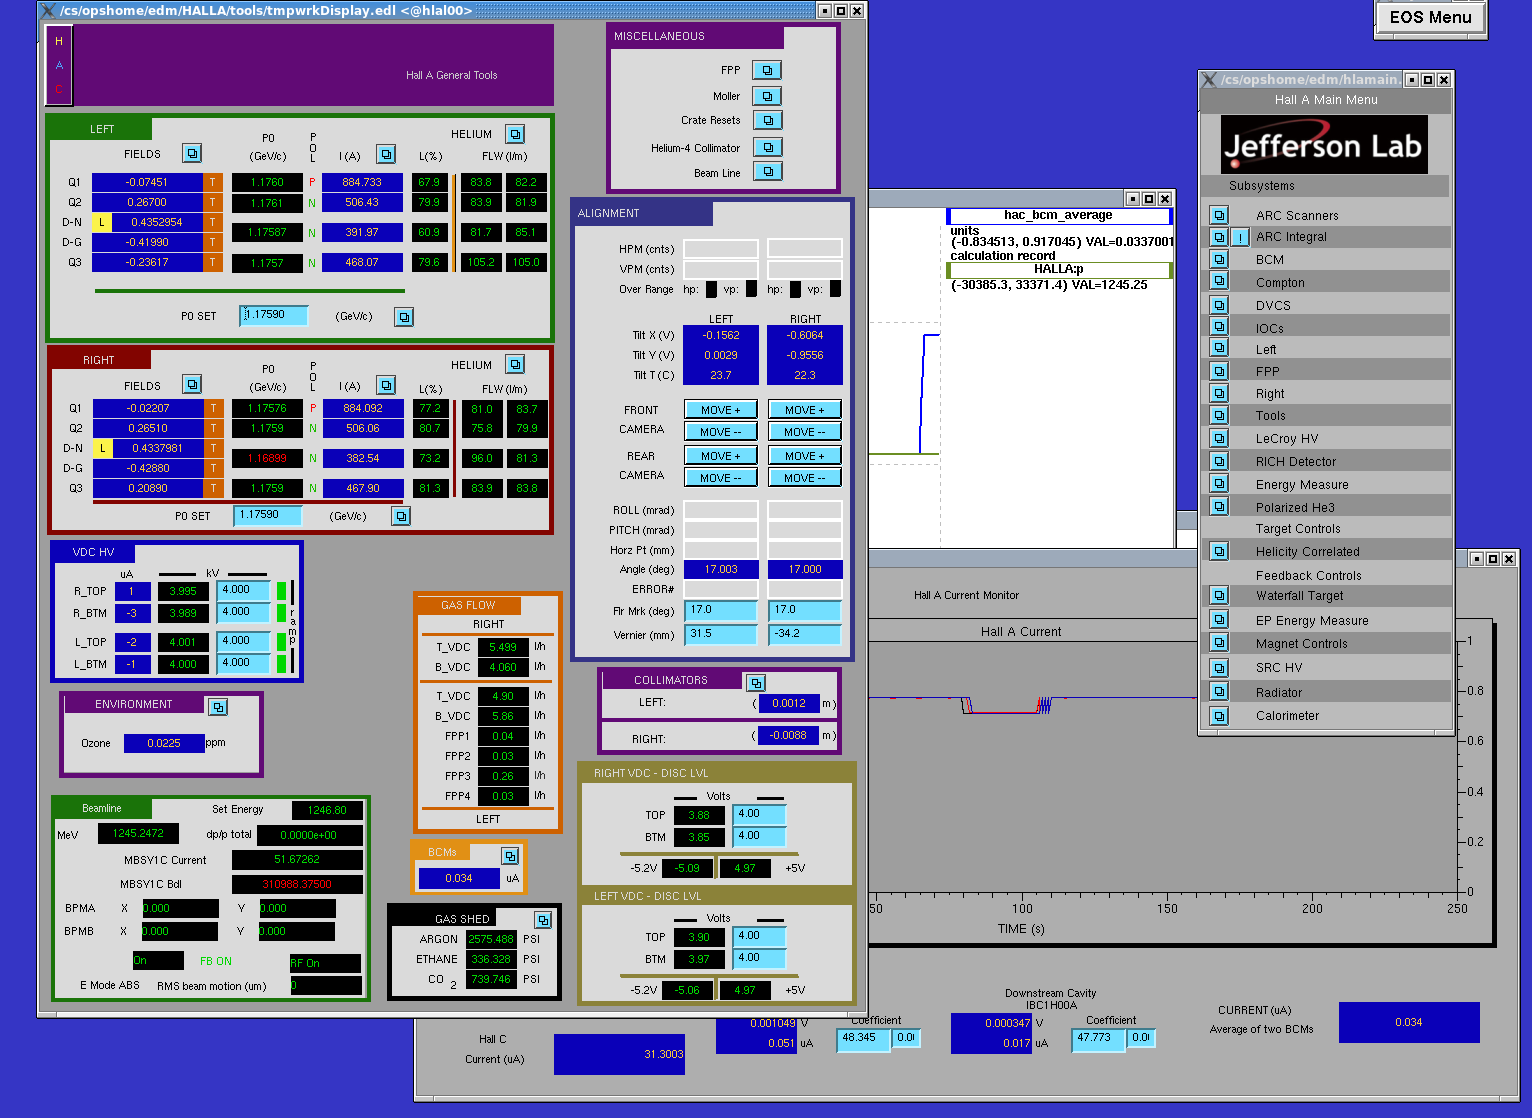The width and height of the screenshot is (1532, 1118).
Task: Open Moller display in Miscellaneous panel
Action: [767, 96]
